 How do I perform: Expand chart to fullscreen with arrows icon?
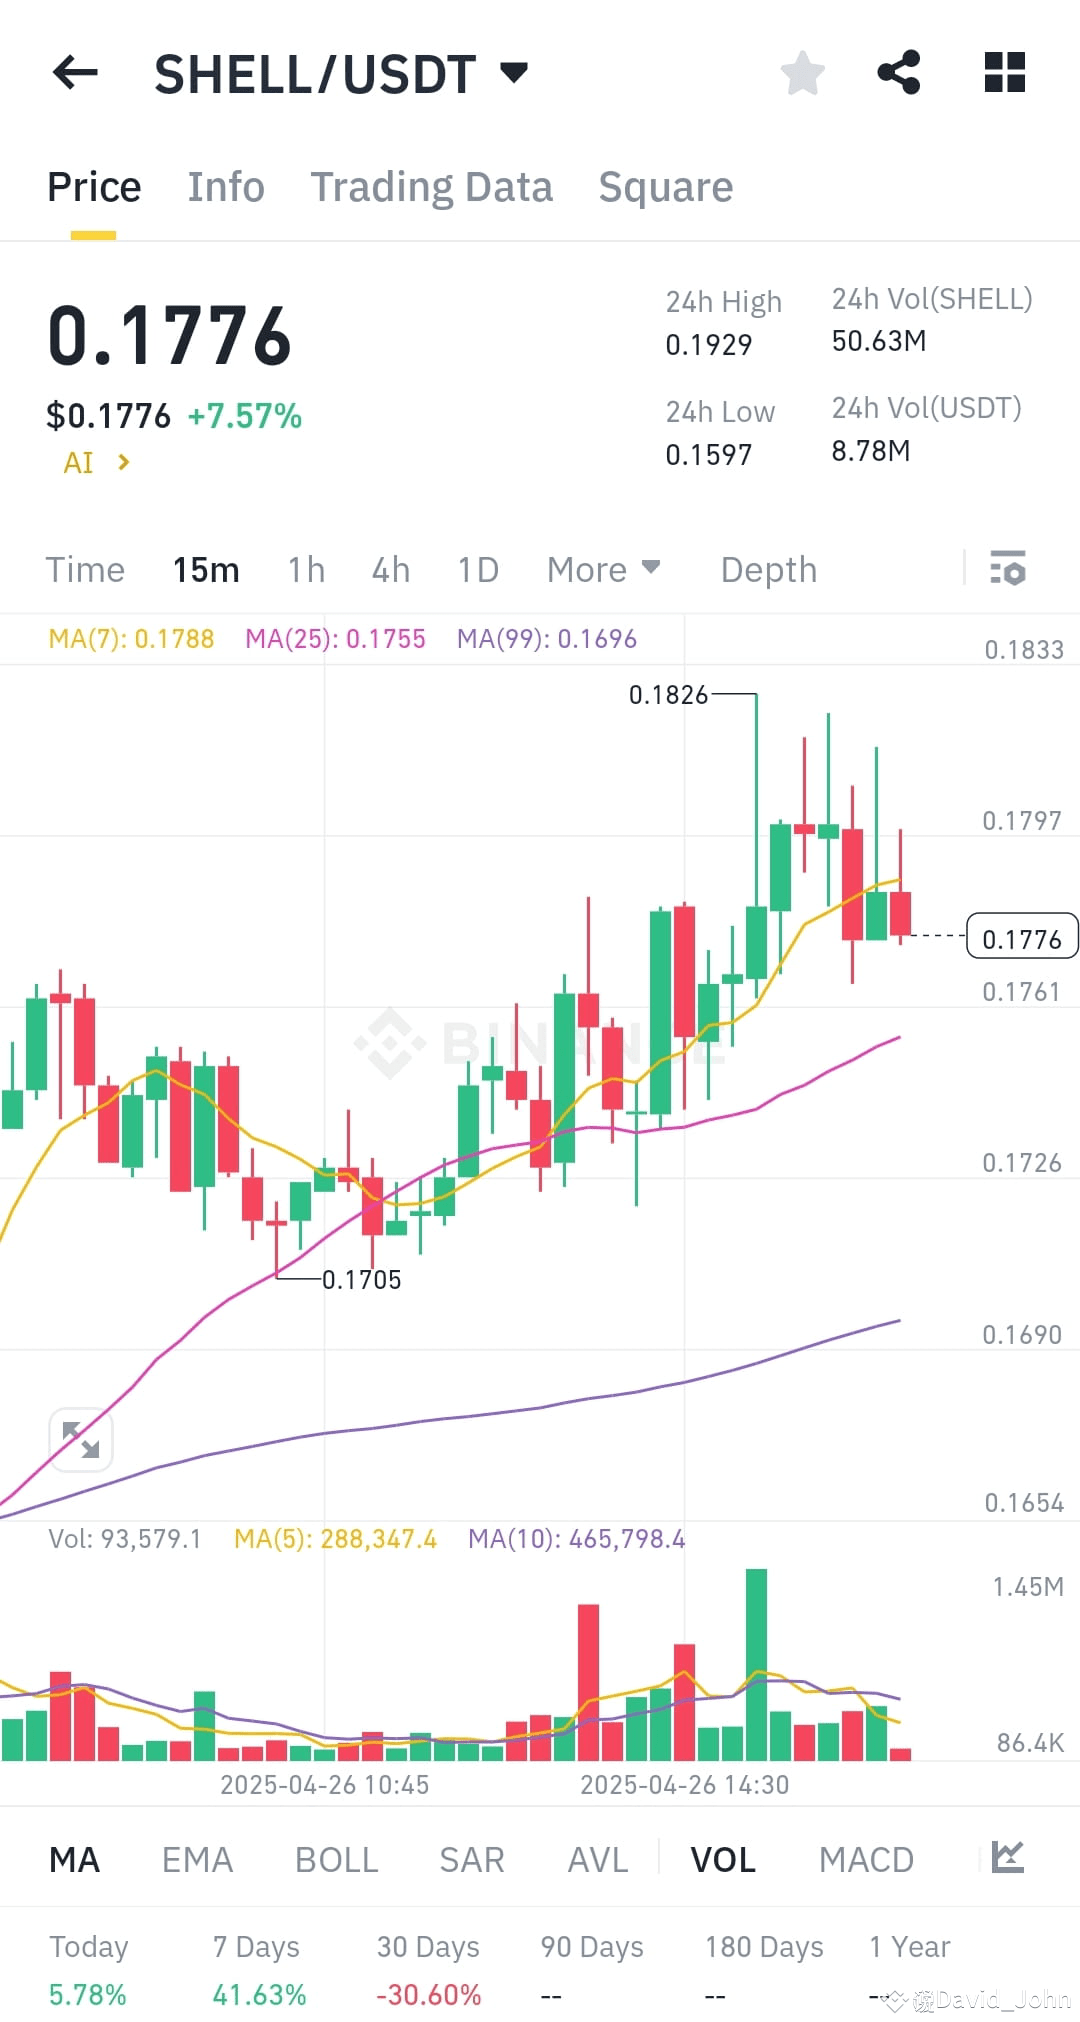[x=81, y=1440]
